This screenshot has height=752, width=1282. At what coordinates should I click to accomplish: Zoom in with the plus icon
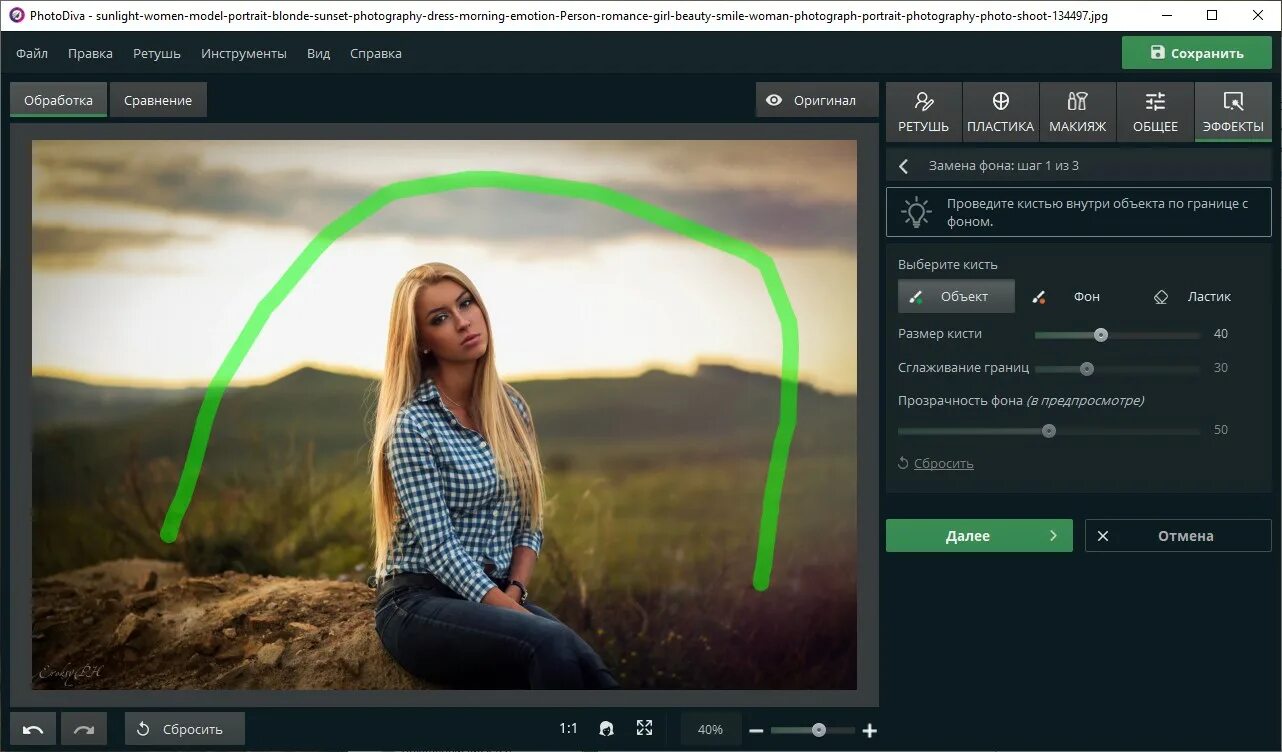[869, 731]
